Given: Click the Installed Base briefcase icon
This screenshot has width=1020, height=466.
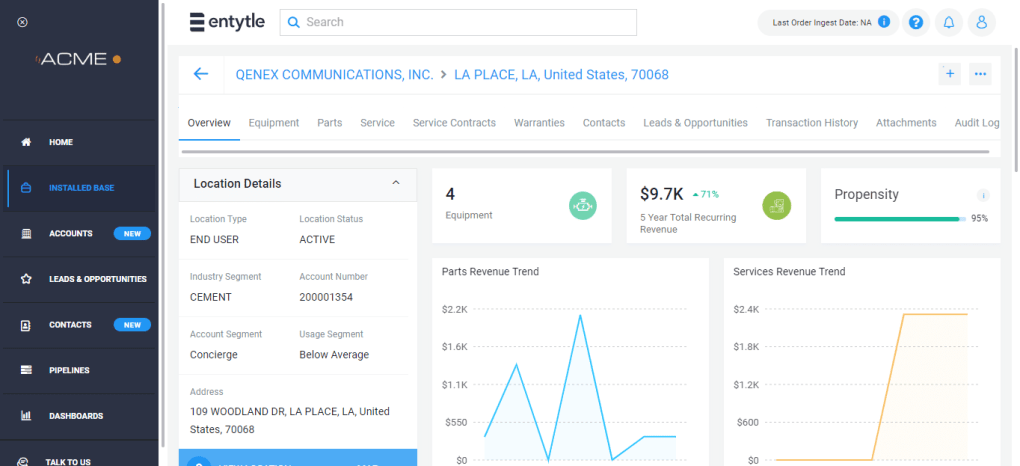Looking at the screenshot, I should [x=26, y=187].
